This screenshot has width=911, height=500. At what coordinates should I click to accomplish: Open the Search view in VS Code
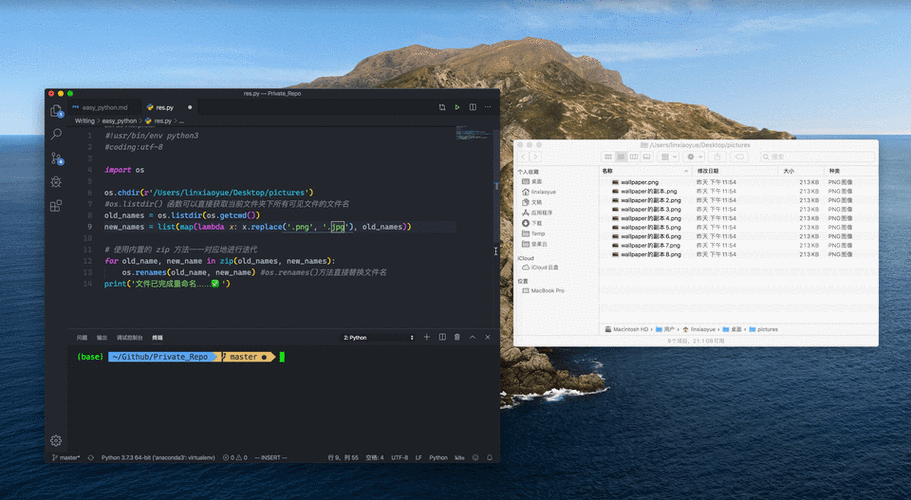click(x=56, y=134)
